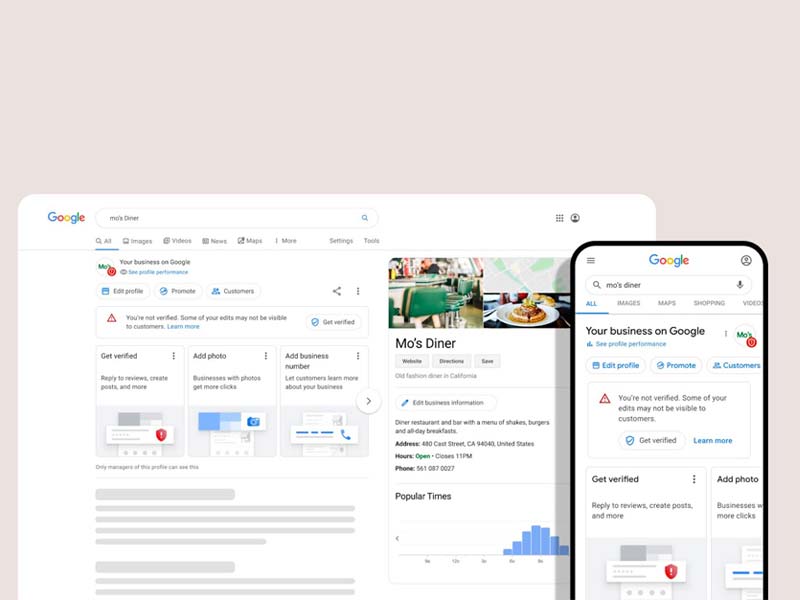This screenshot has width=800, height=600.
Task: Click into the mobile search field
Action: coord(668,285)
